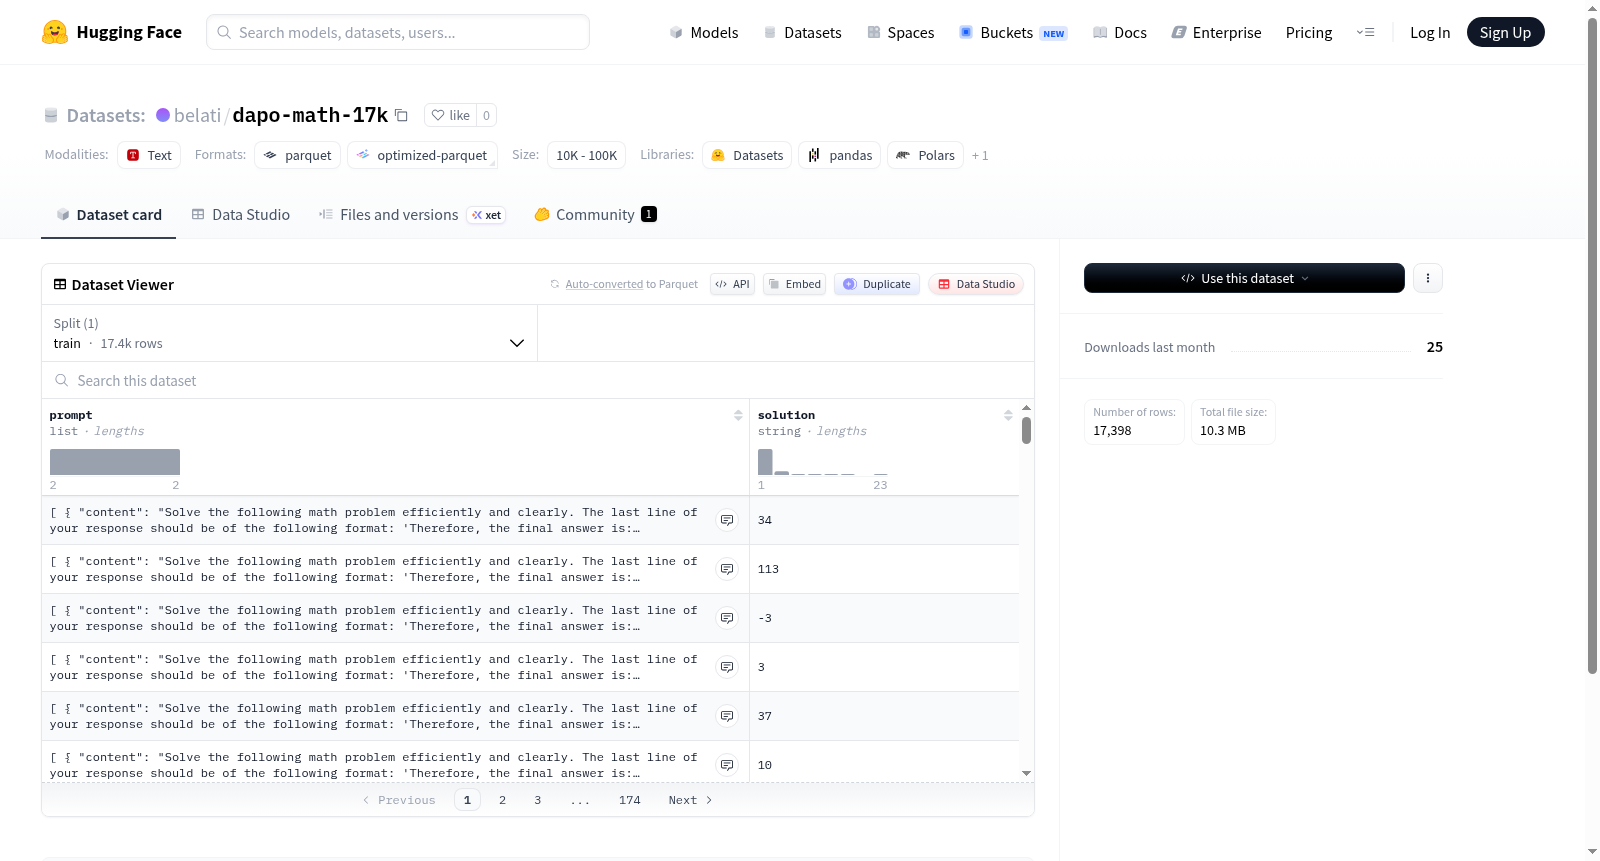Click Next page in pagination
Viewport: 1600px width, 861px height.
point(690,800)
